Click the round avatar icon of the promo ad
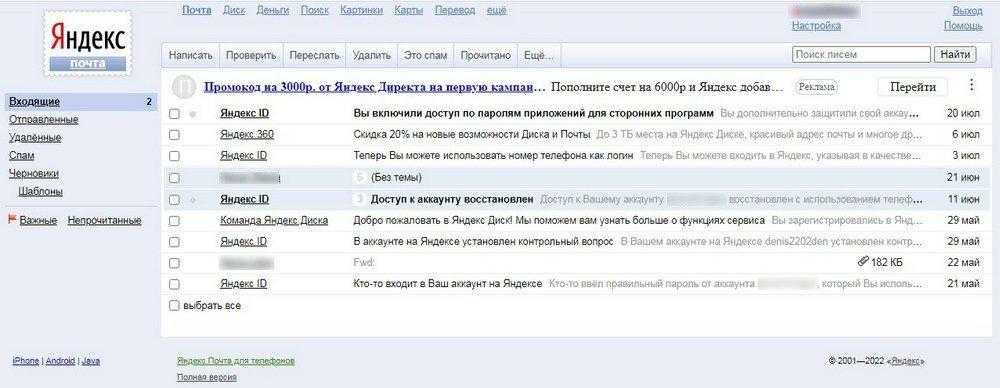1000x388 pixels. 184,86
